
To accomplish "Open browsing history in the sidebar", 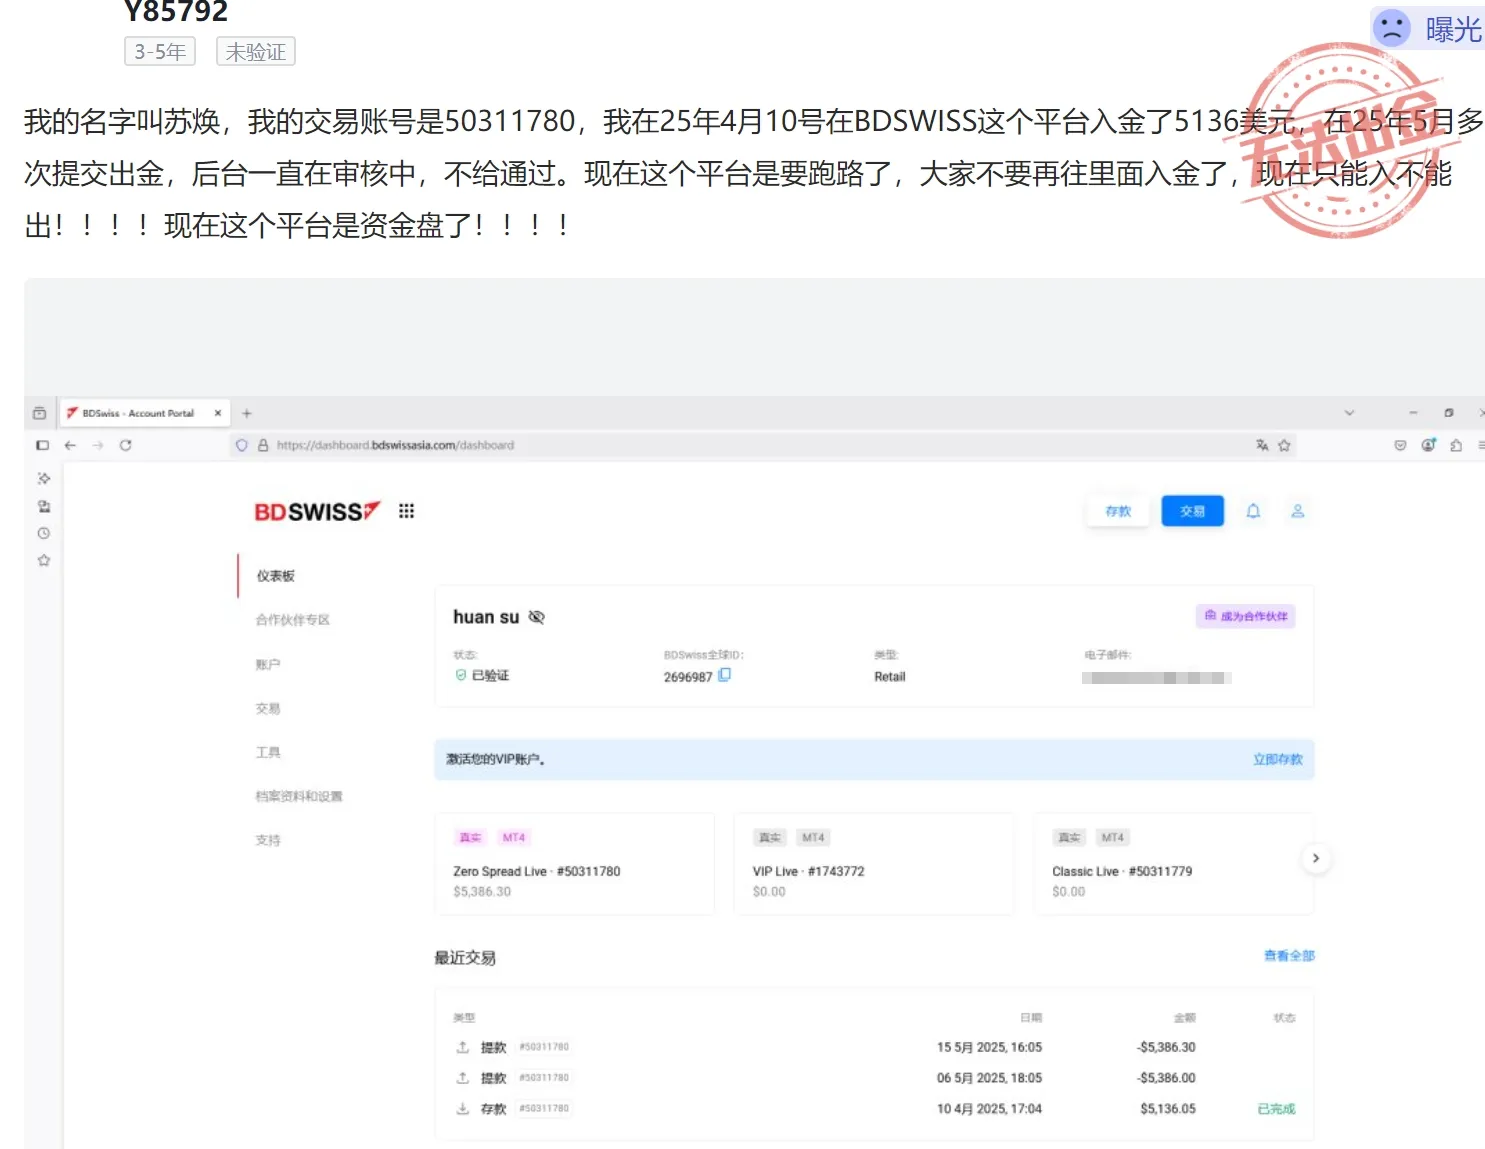I will point(44,533).
